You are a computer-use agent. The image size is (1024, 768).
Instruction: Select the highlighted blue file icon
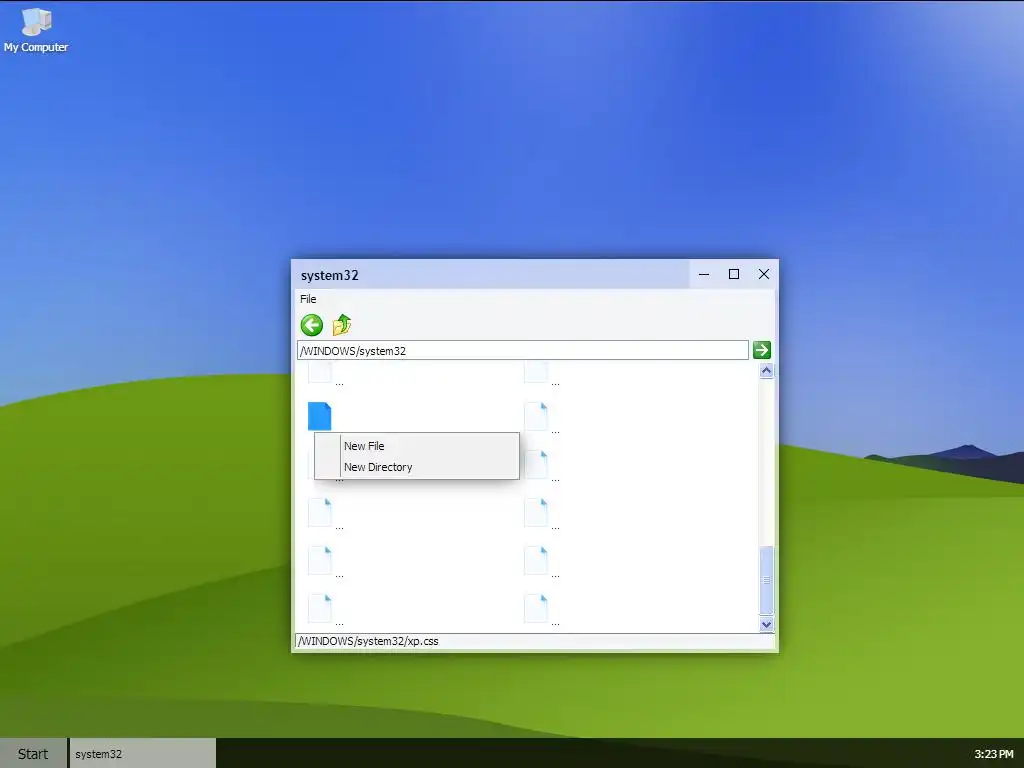click(x=319, y=416)
